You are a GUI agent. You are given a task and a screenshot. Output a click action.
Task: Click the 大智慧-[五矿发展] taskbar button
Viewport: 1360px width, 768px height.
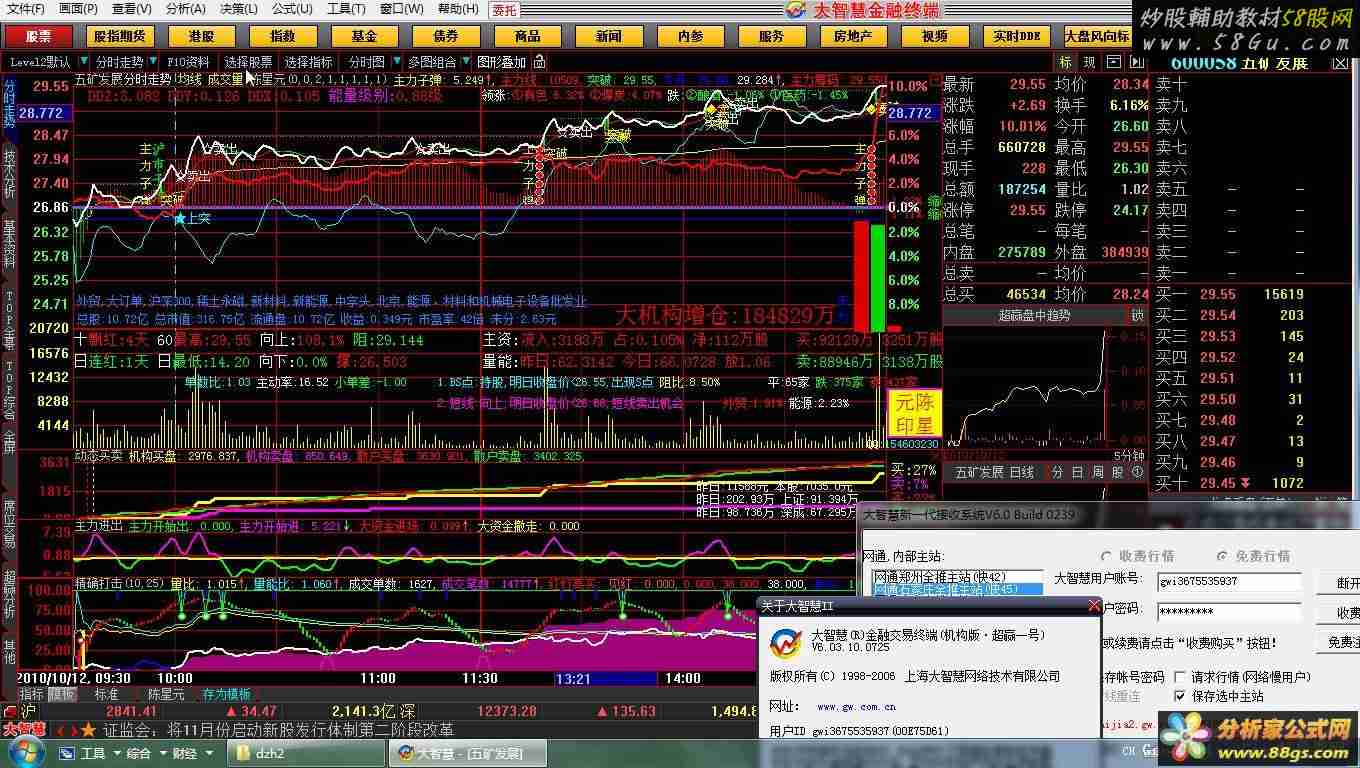click(x=469, y=753)
